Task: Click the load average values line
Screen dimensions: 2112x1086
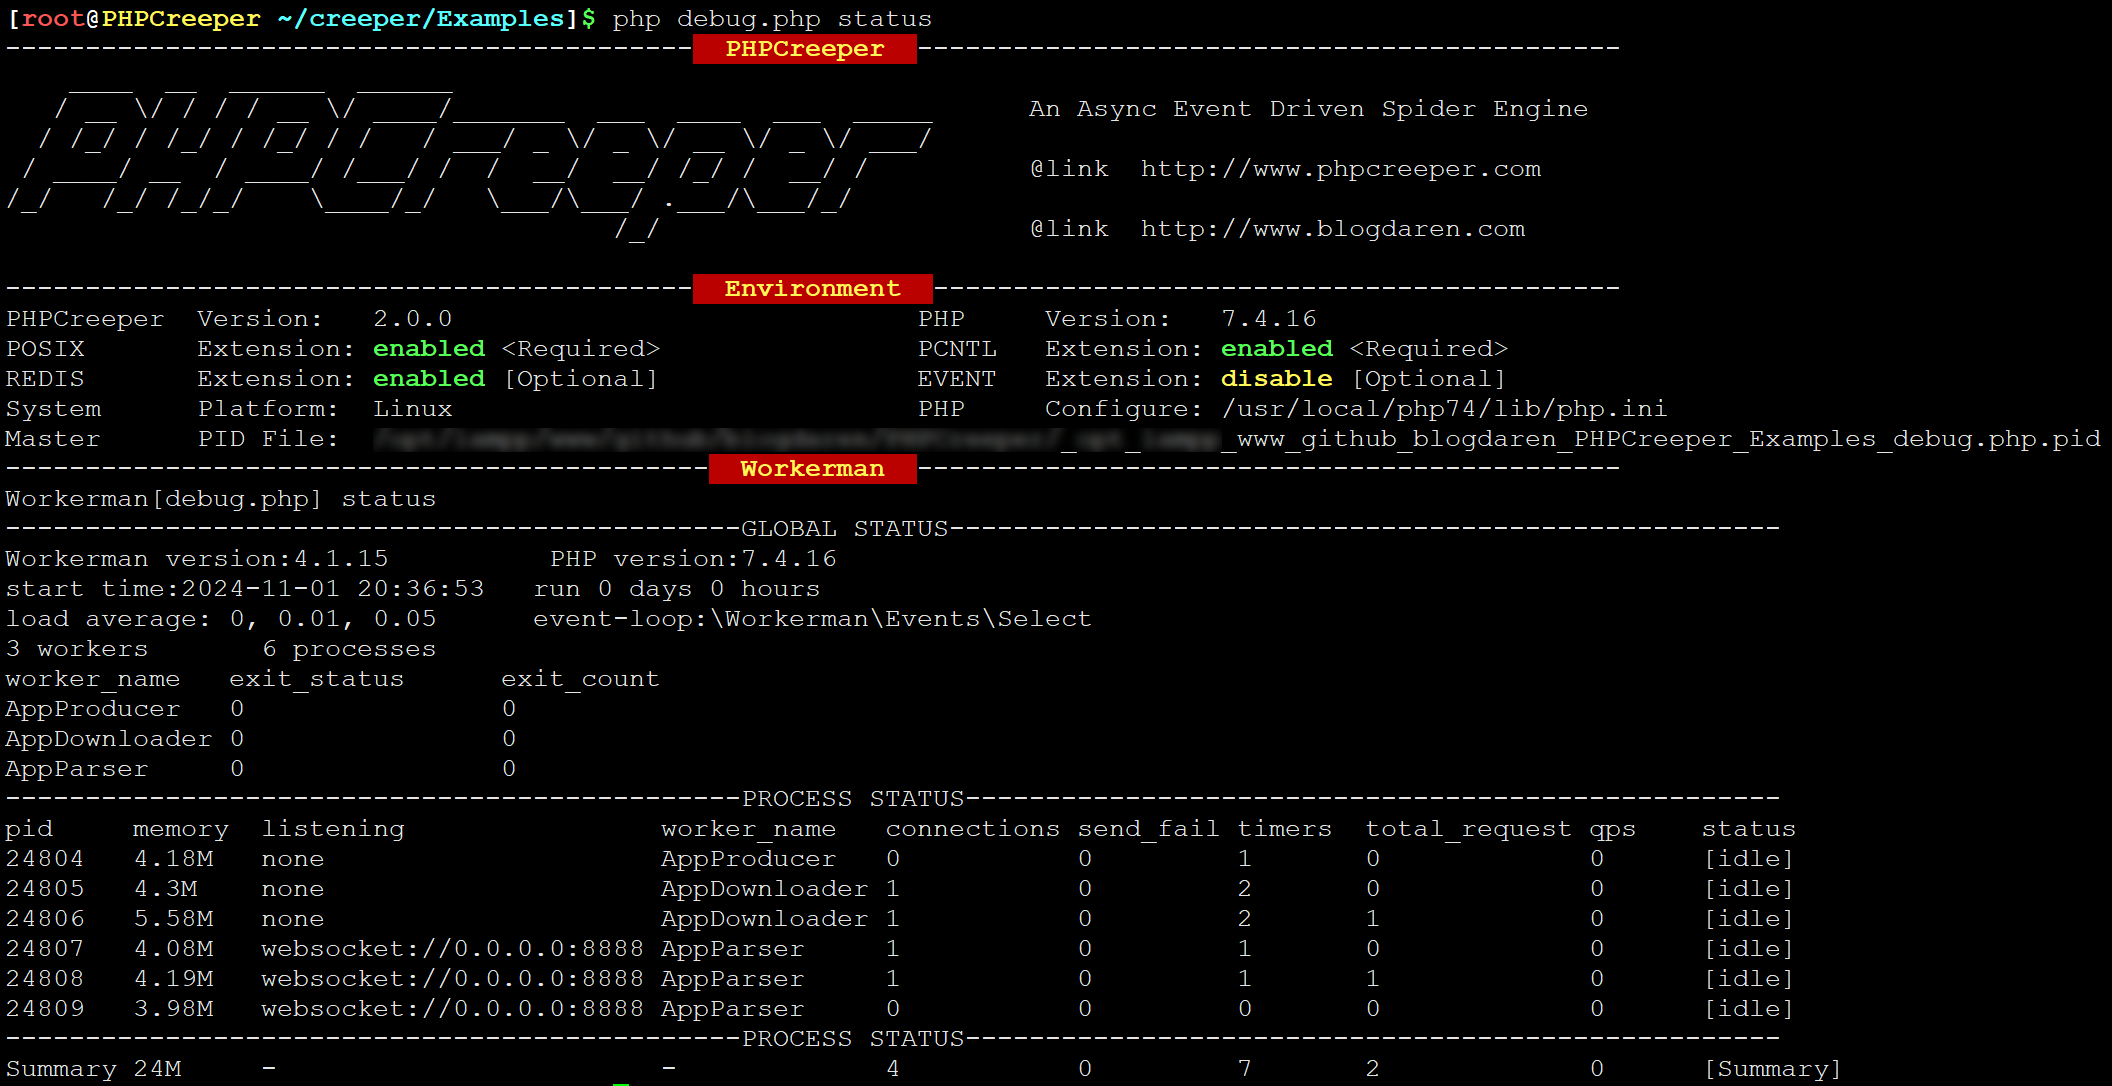Action: (x=221, y=619)
